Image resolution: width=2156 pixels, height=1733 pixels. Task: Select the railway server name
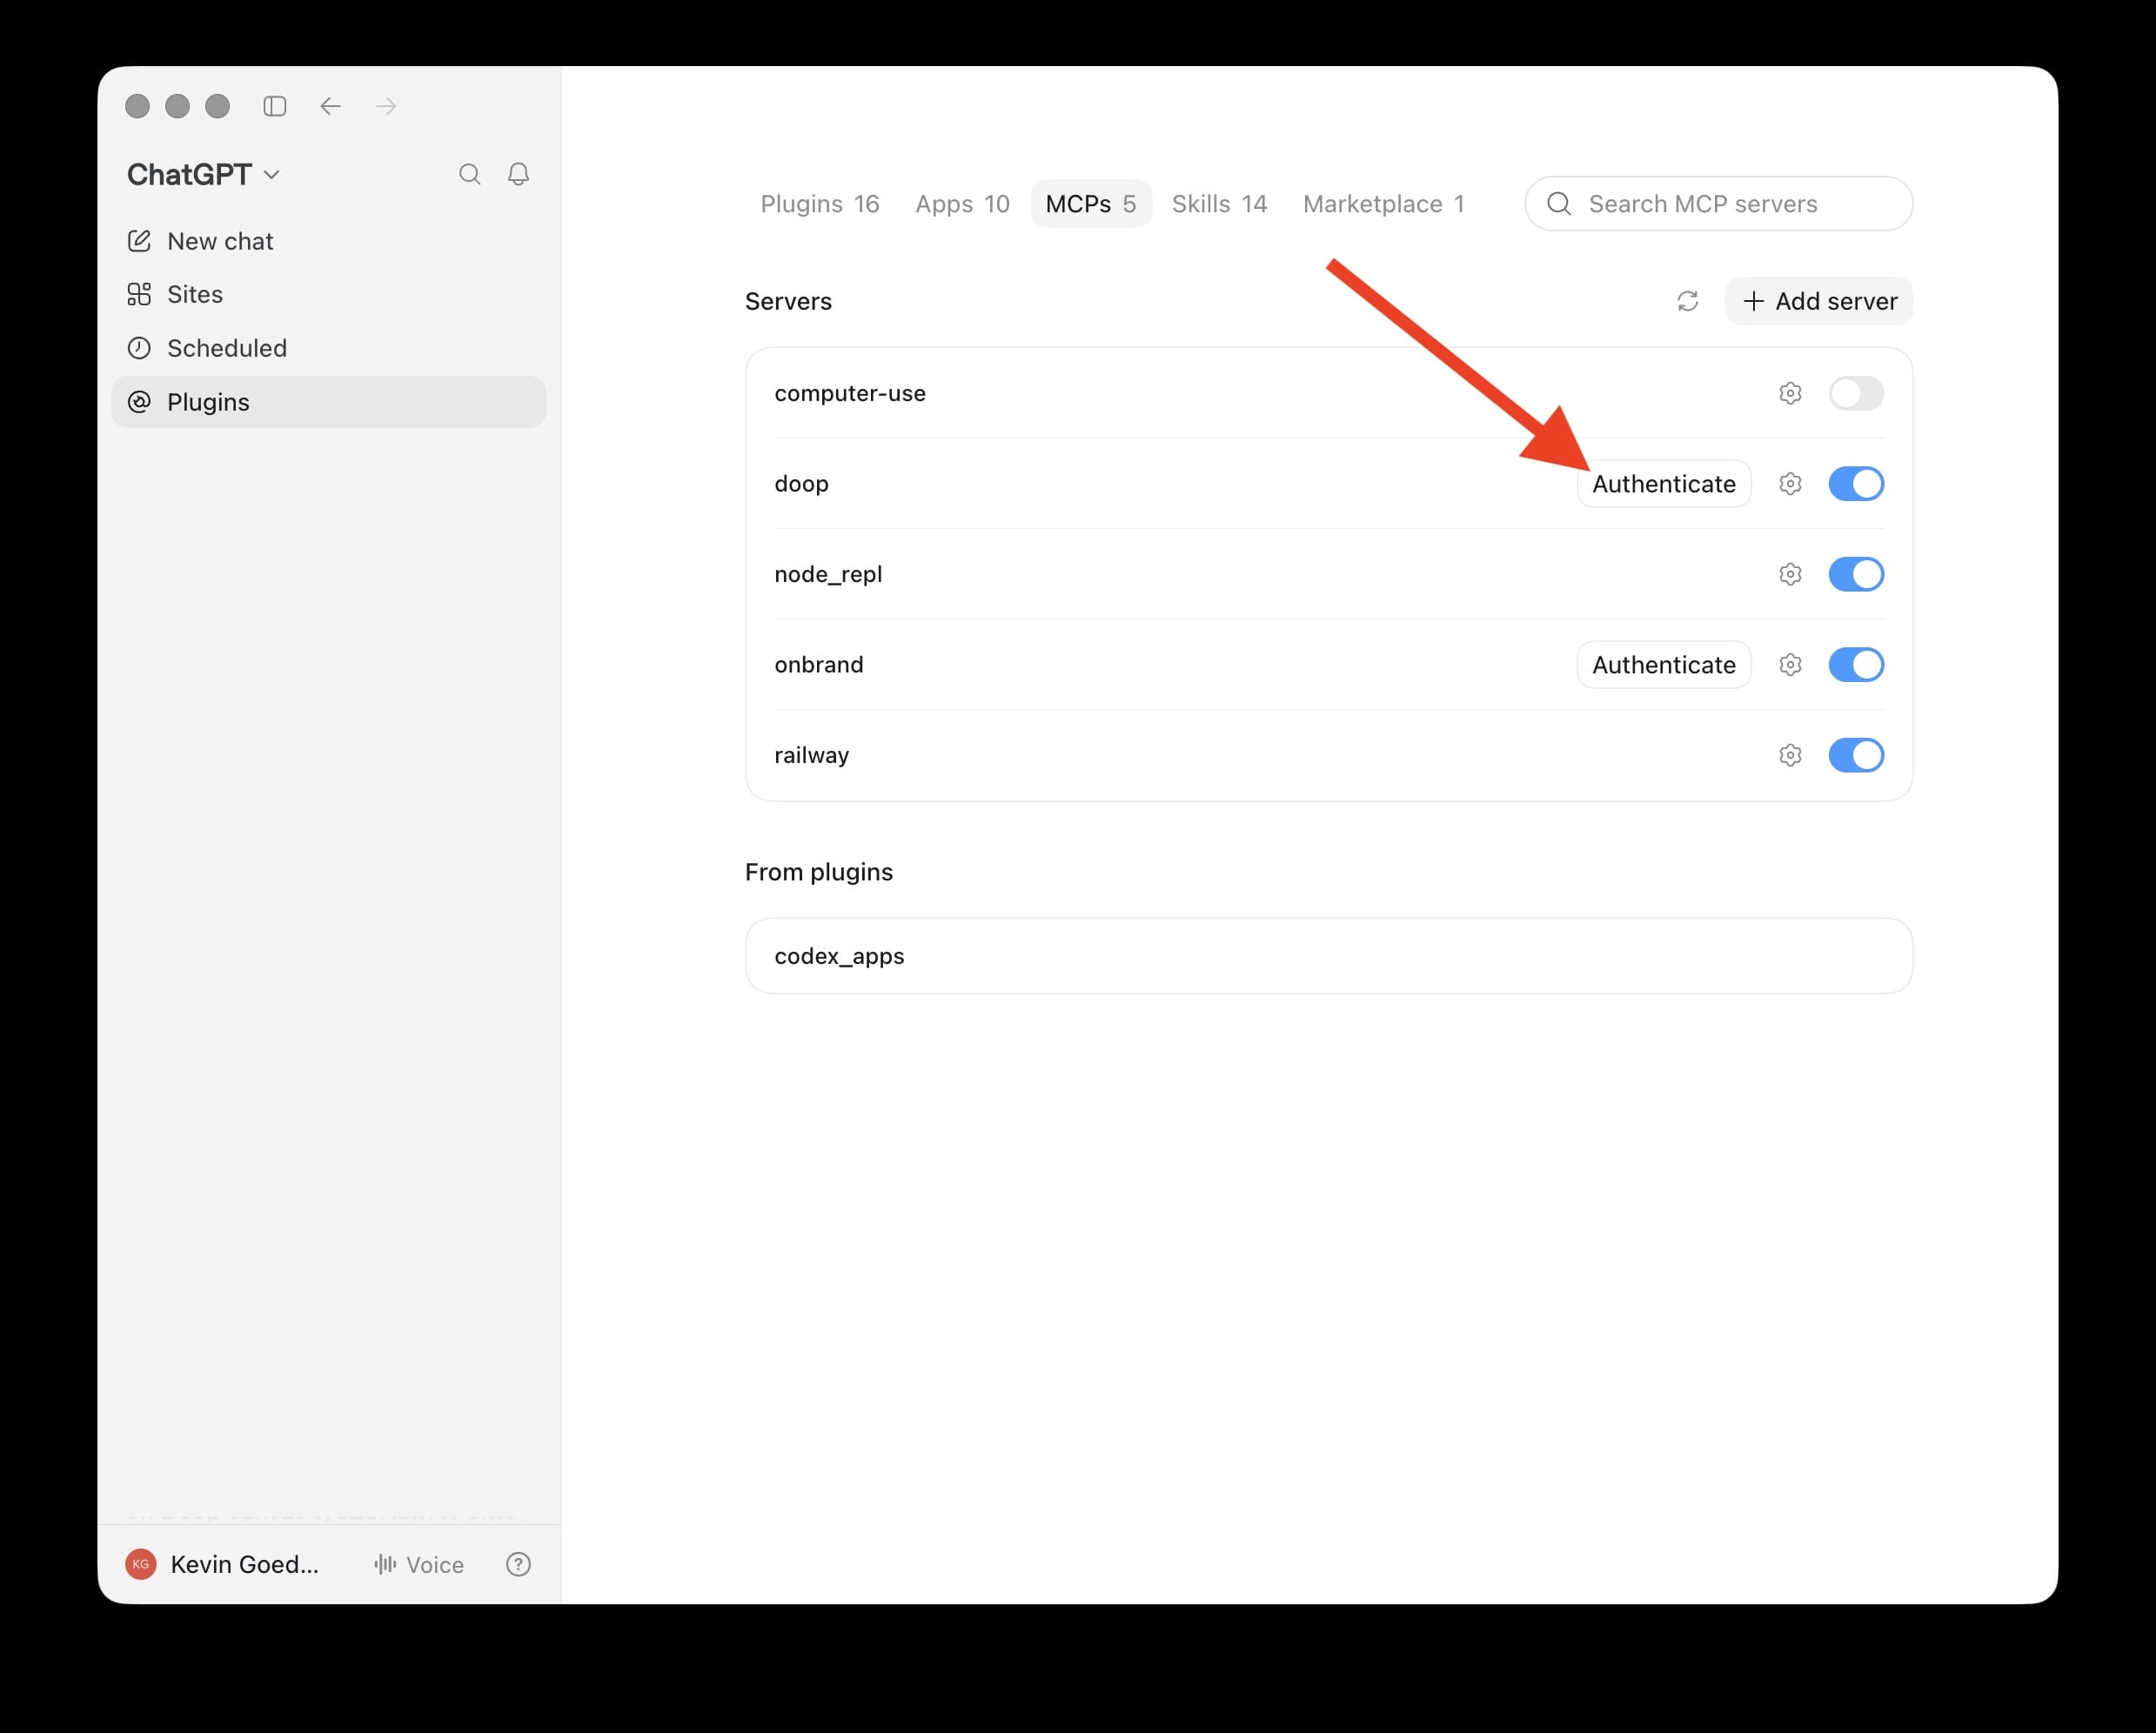(x=811, y=755)
